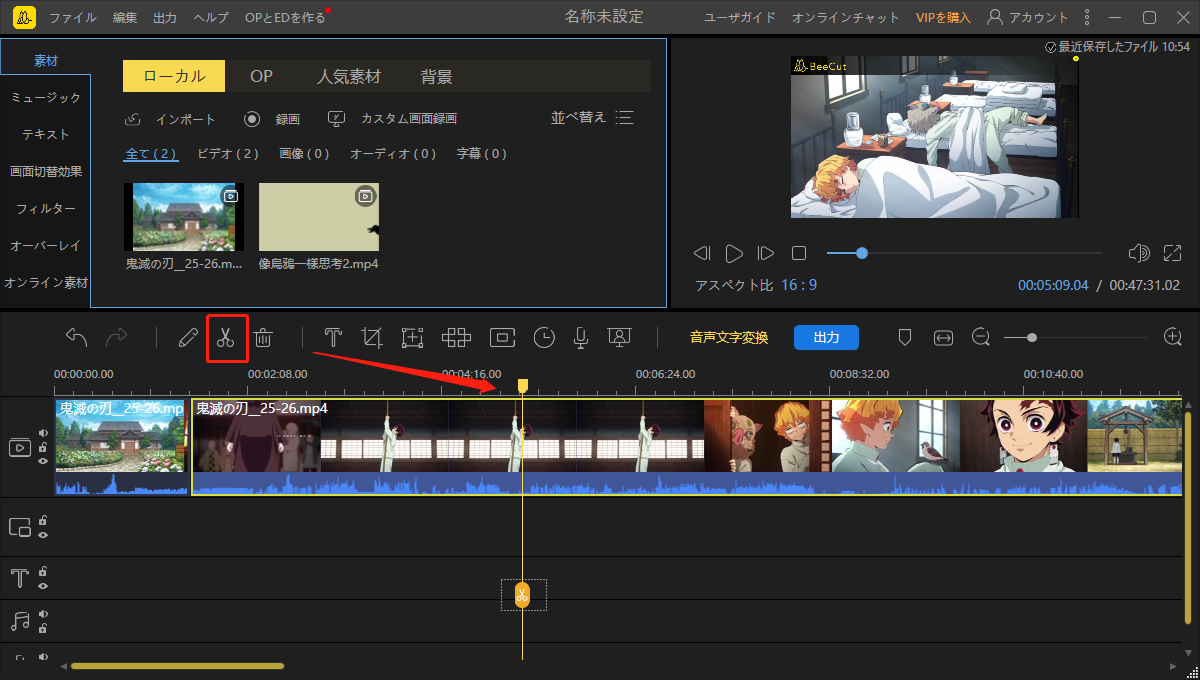Step forward one frame in preview
This screenshot has height=680, width=1200.
click(766, 253)
